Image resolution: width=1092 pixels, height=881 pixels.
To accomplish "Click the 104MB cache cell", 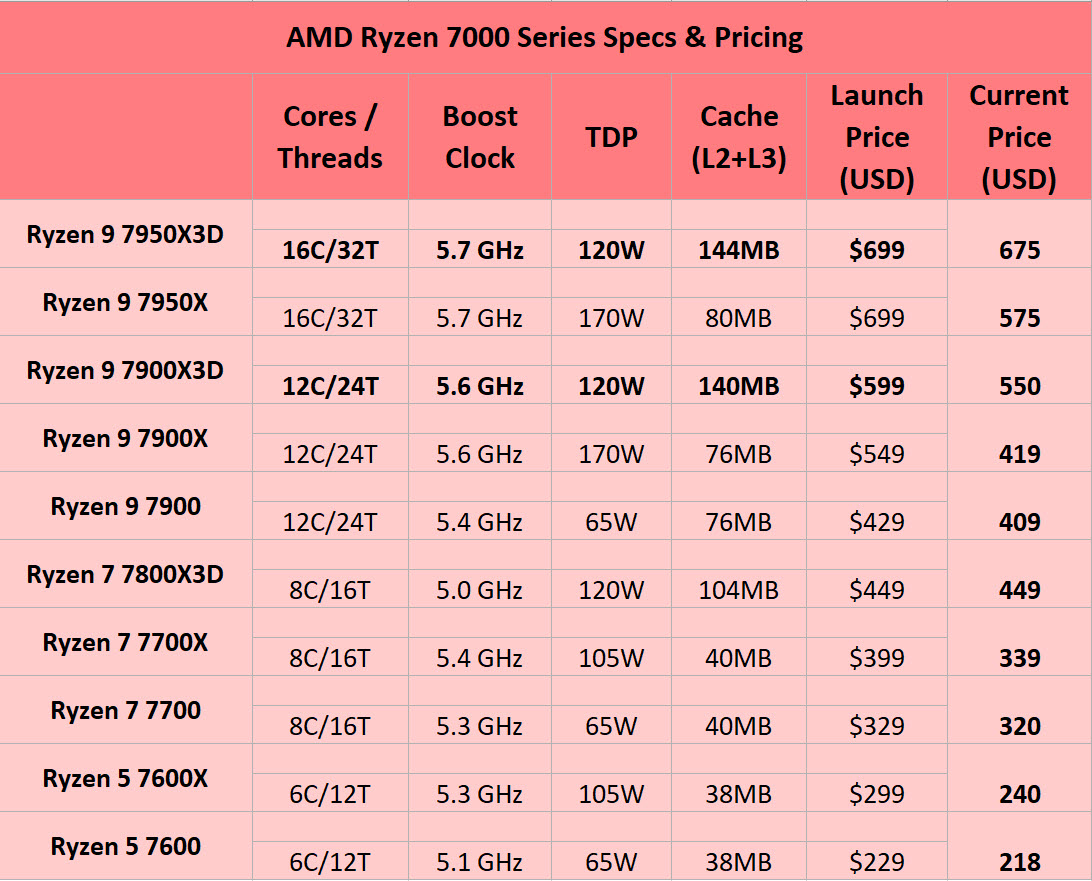I will 739,590.
